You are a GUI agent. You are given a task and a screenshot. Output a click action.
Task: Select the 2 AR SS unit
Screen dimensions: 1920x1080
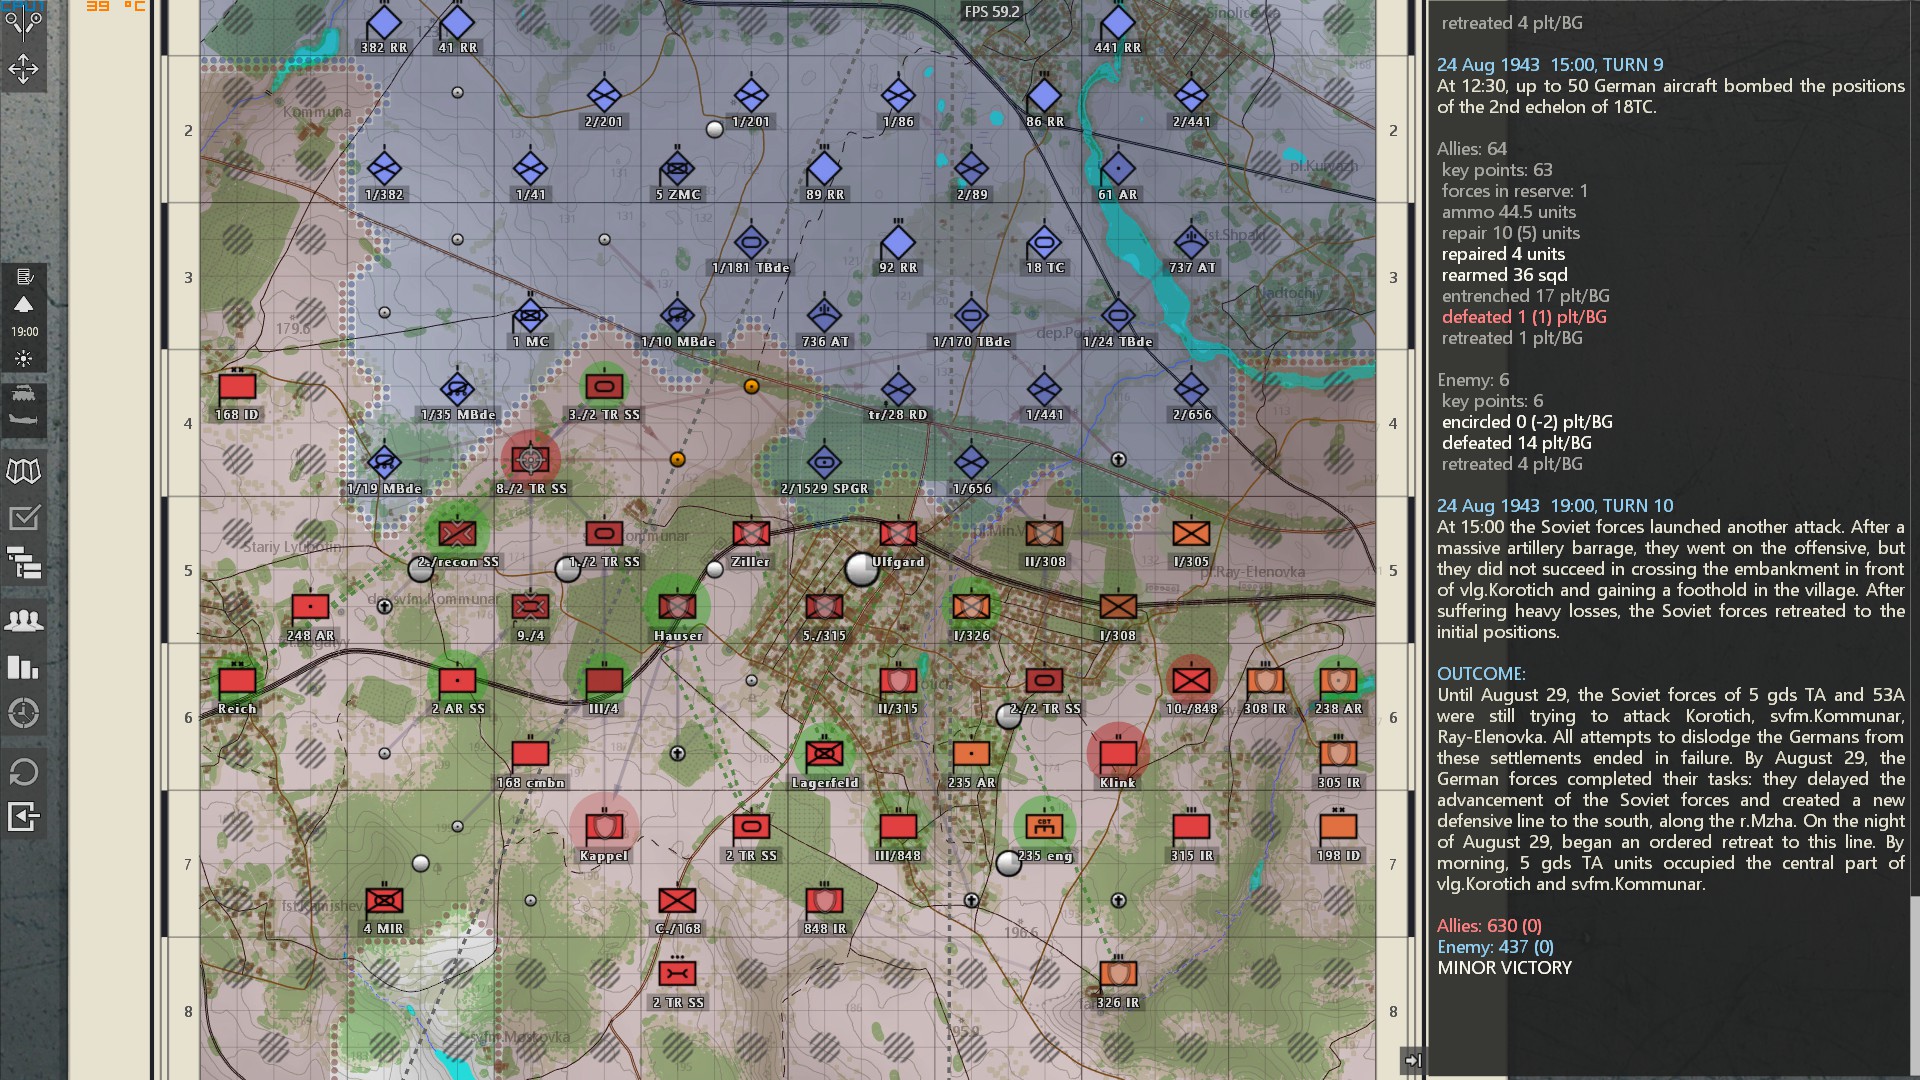[457, 681]
